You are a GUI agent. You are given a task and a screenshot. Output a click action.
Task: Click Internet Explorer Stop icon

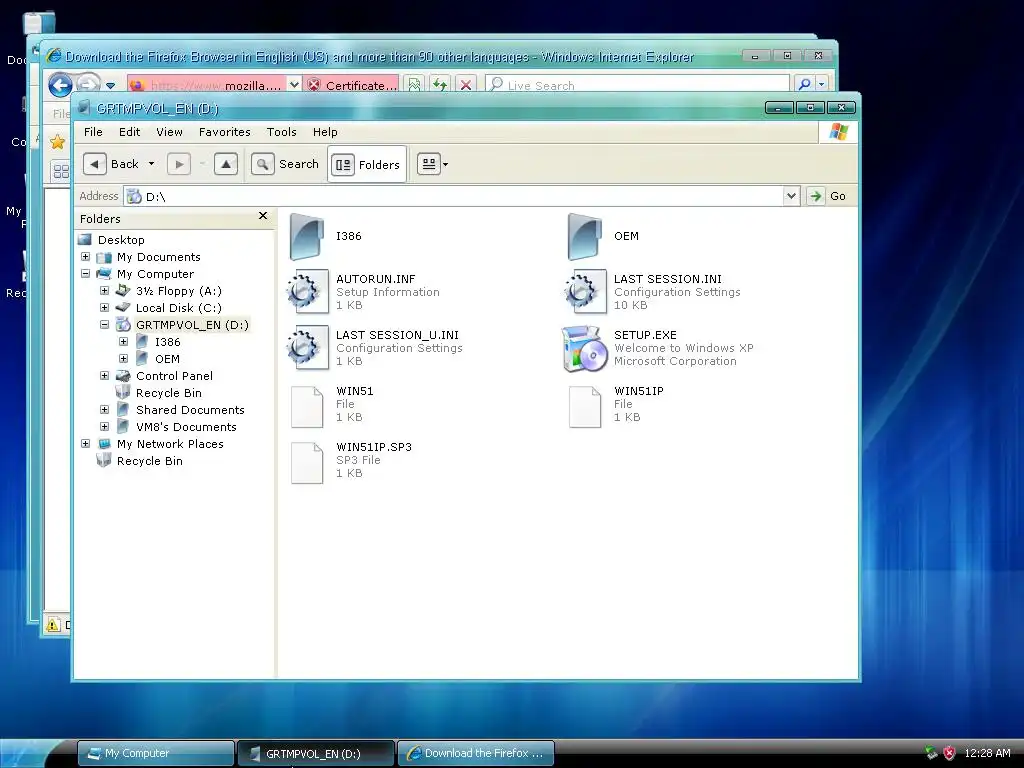466,85
